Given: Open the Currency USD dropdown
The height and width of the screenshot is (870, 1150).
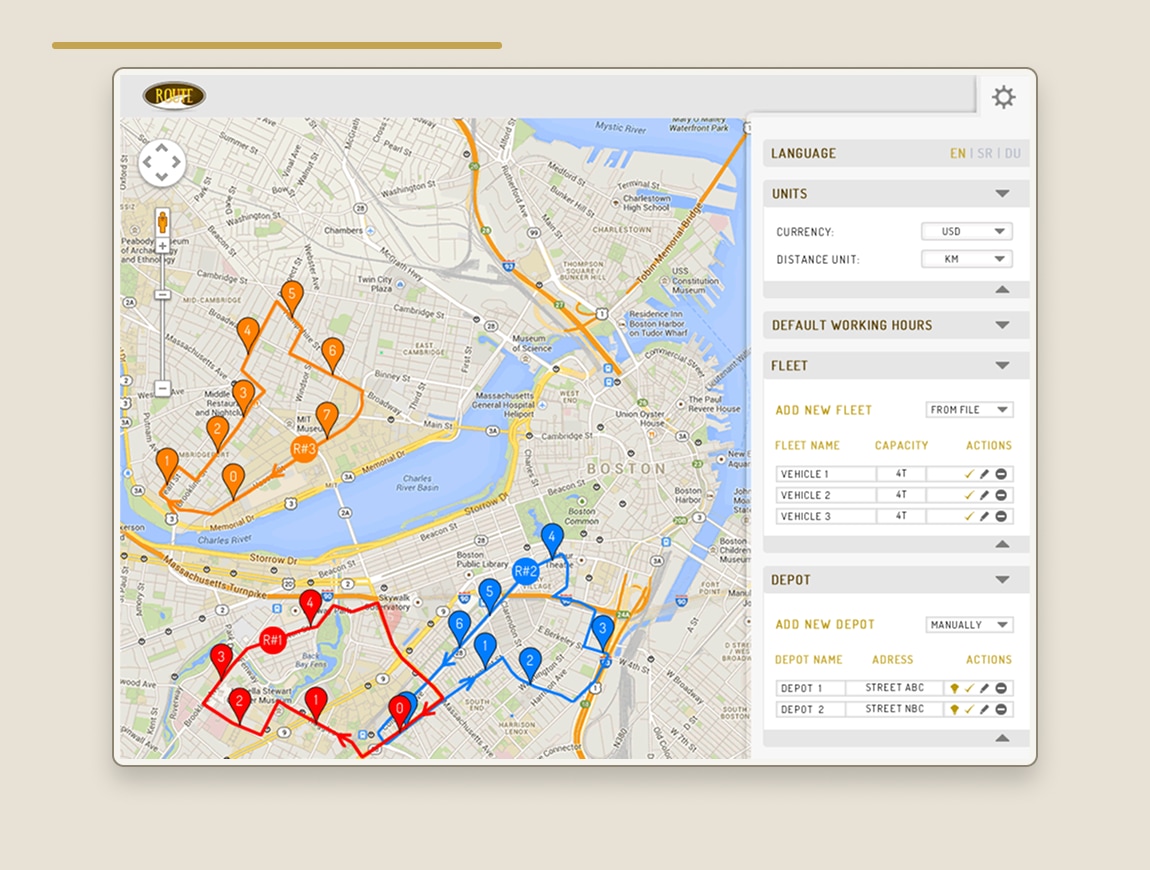Looking at the screenshot, I should pos(967,231).
